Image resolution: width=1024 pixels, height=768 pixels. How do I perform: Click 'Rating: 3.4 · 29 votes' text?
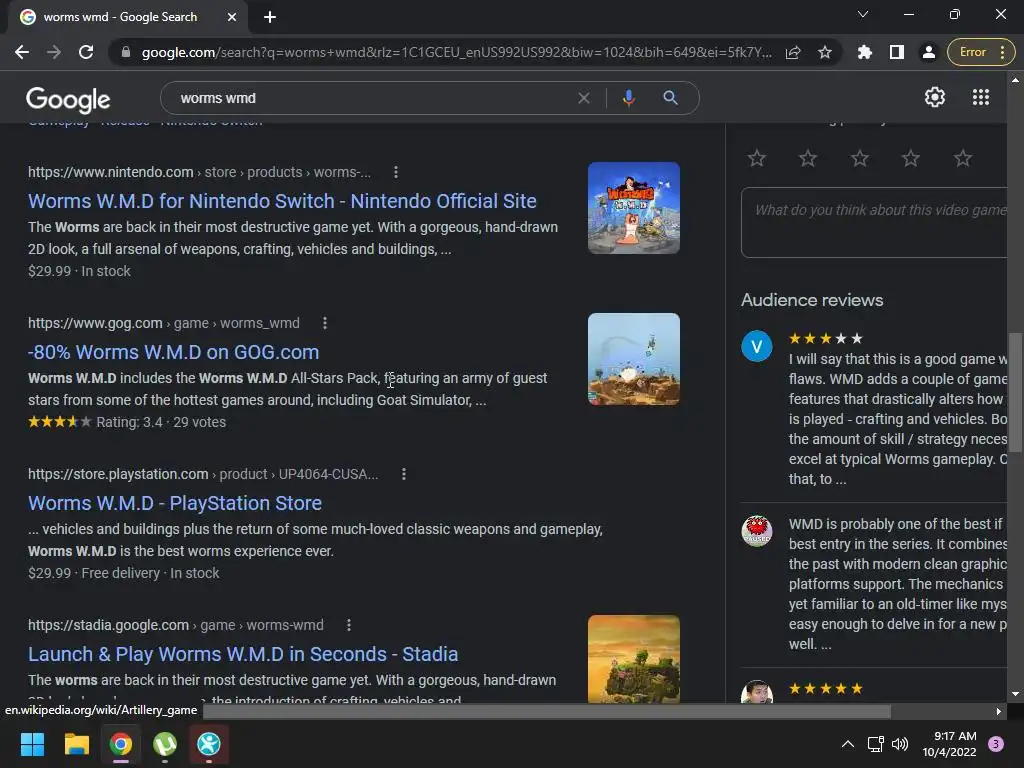(x=161, y=423)
